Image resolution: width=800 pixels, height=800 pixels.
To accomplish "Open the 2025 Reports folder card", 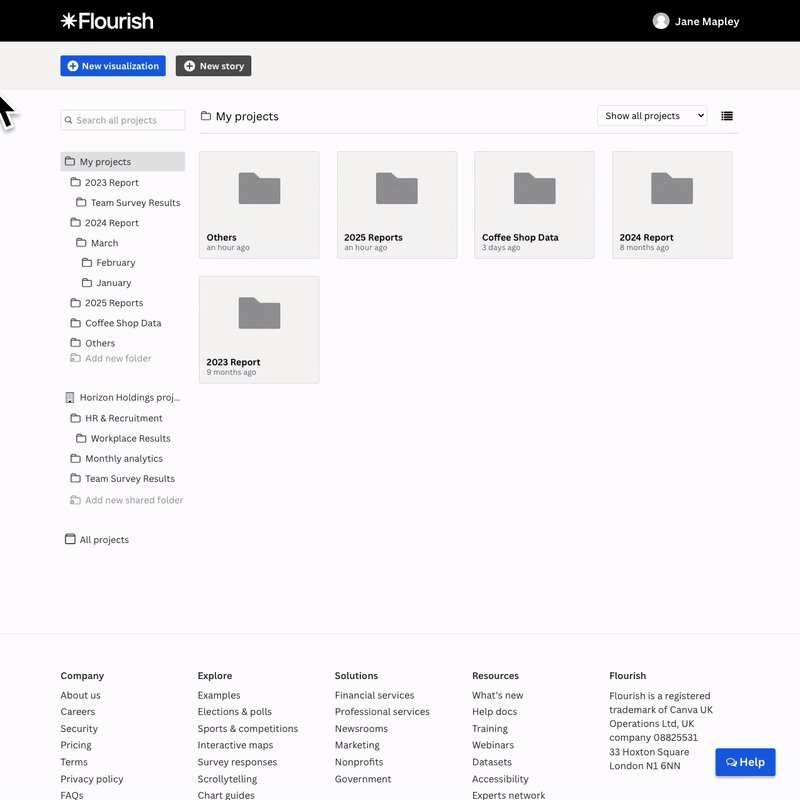I will 396,205.
